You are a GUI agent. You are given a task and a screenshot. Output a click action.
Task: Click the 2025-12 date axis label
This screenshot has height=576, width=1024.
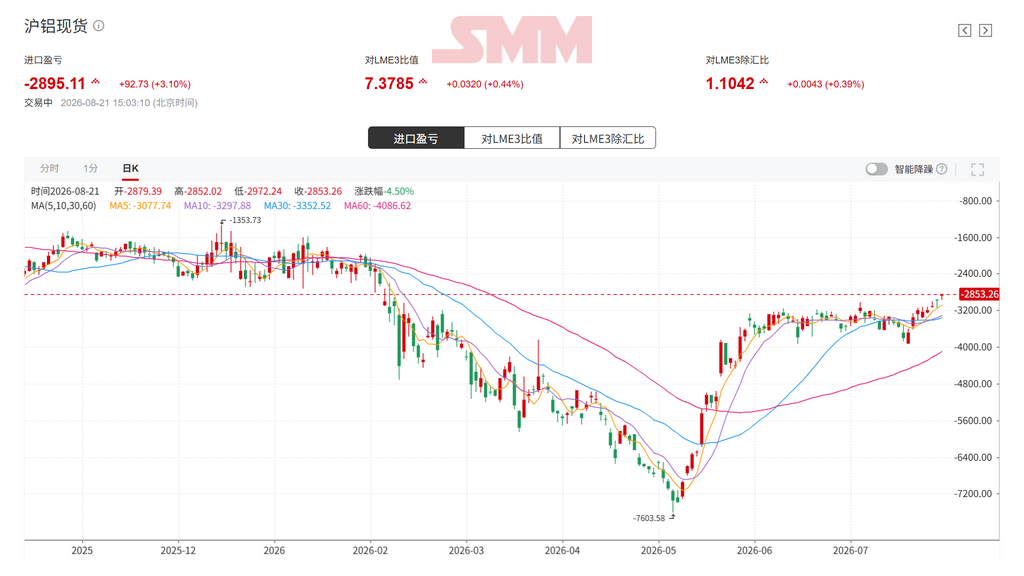pos(178,551)
